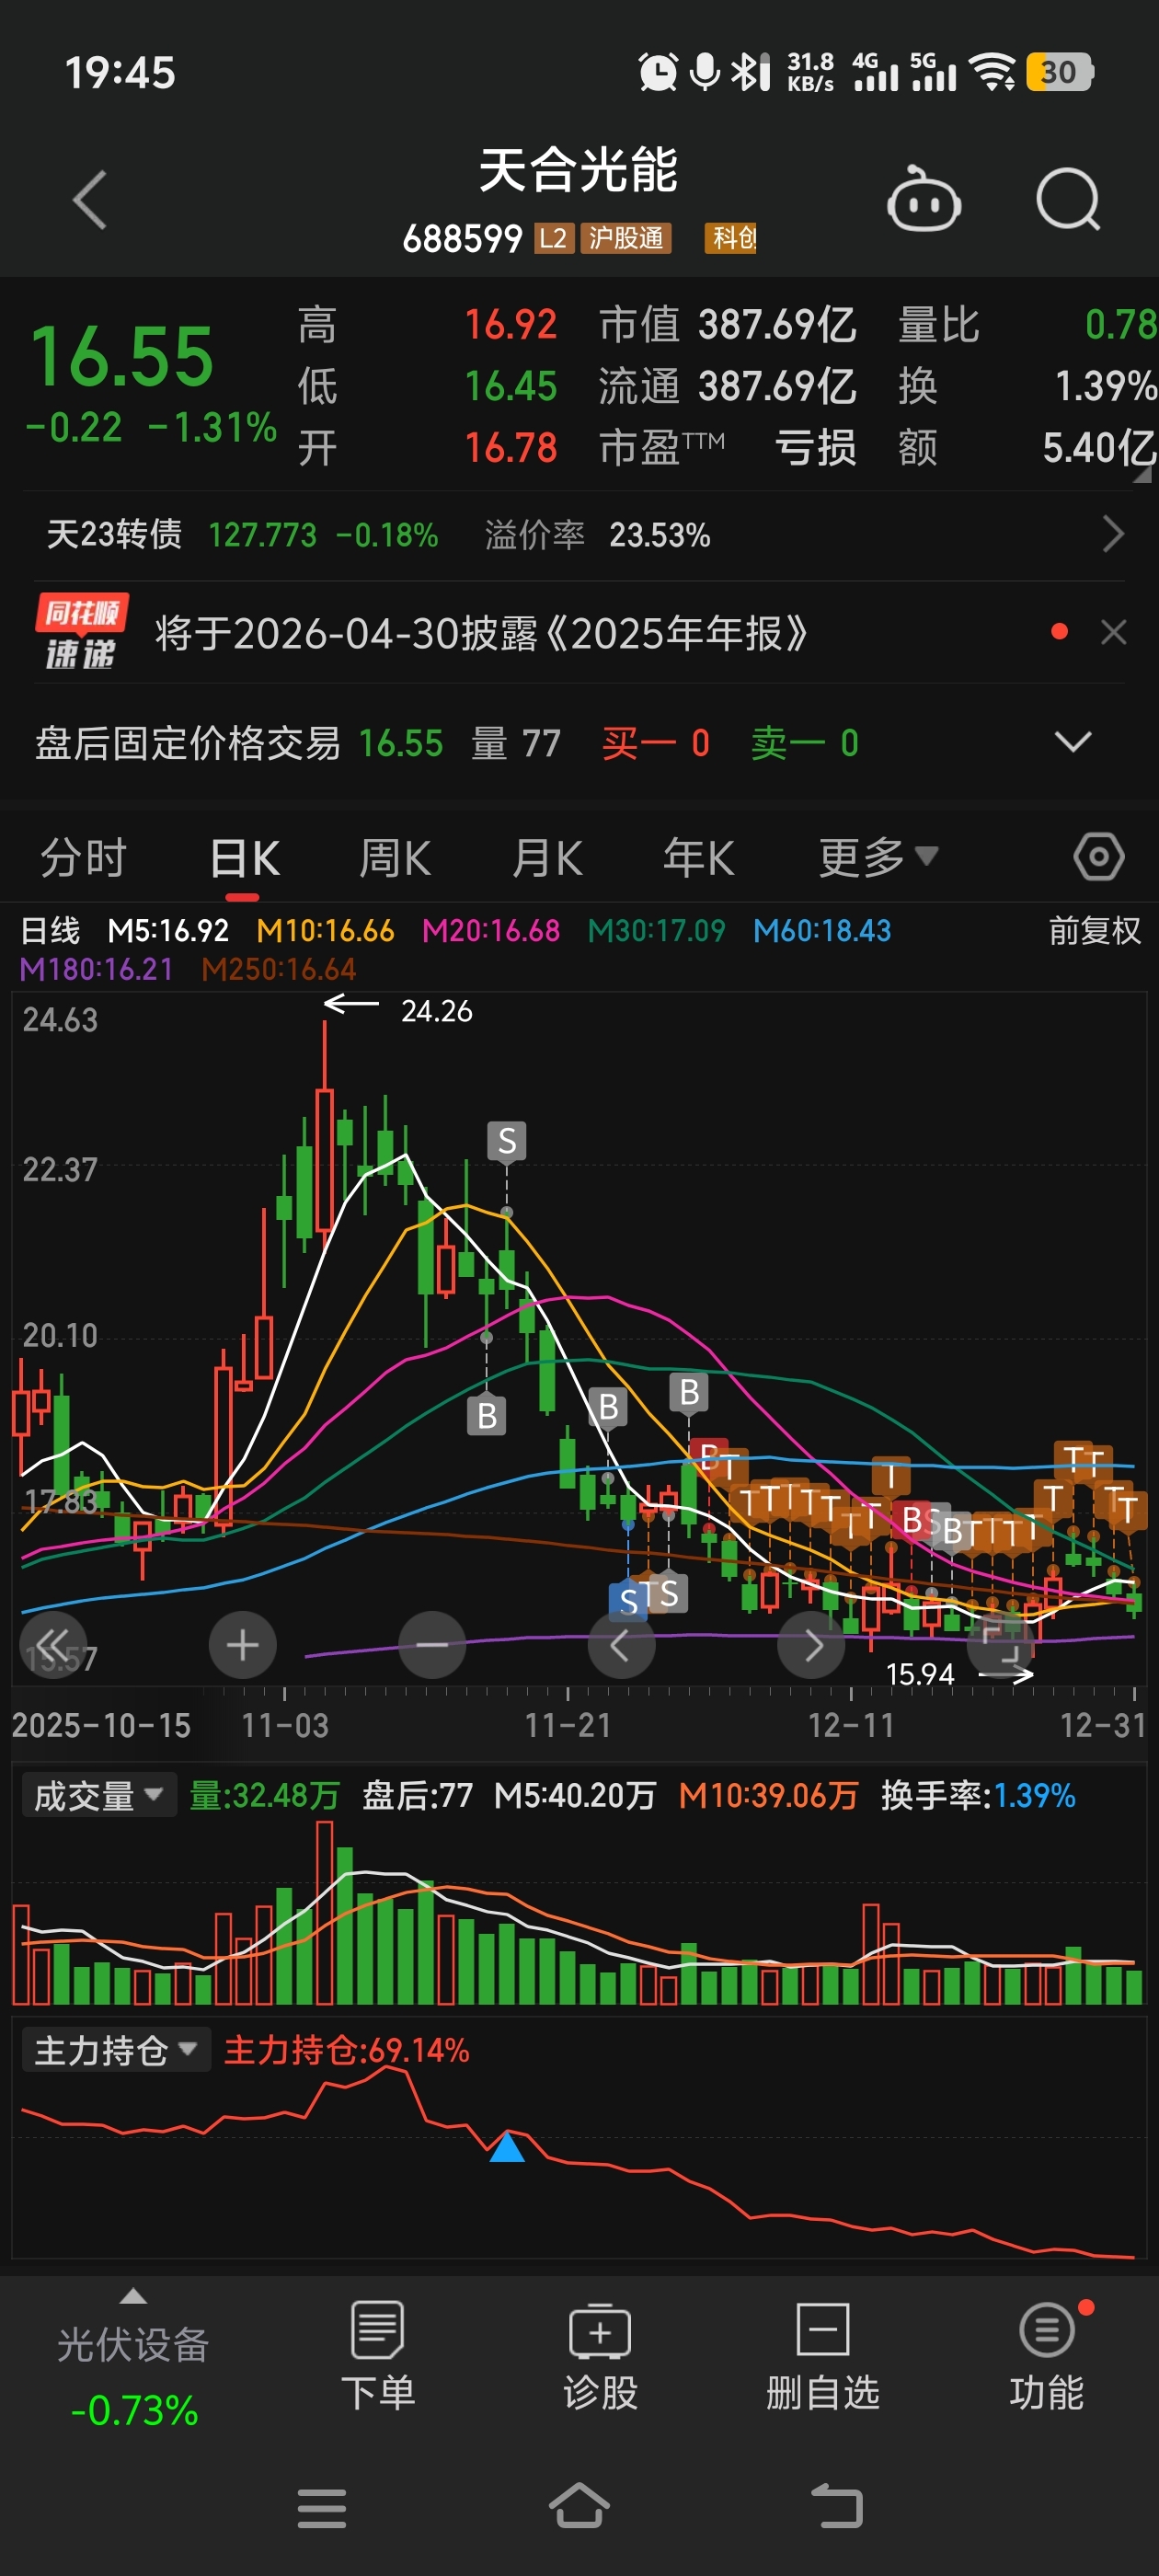Tap the M60:18.43 moving average label
The image size is (1159, 2576).
821,931
